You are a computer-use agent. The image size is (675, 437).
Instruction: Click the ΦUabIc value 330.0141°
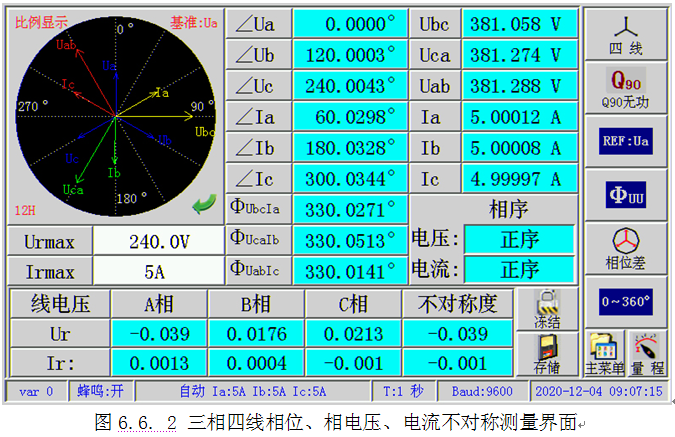click(350, 272)
